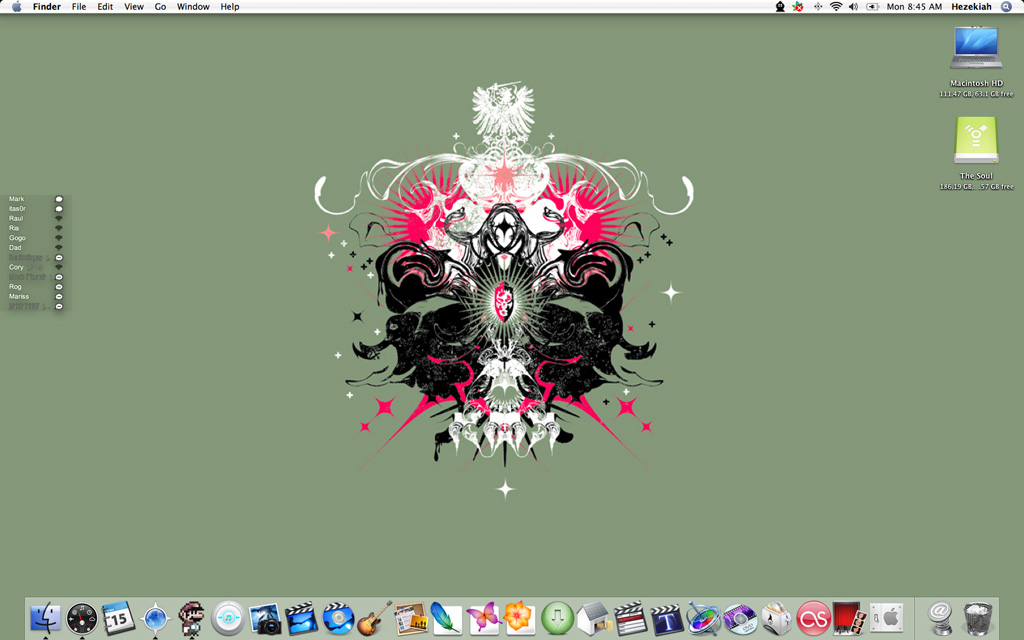This screenshot has height=640, width=1024.
Task: Open Finder from the dock
Action: [45, 618]
